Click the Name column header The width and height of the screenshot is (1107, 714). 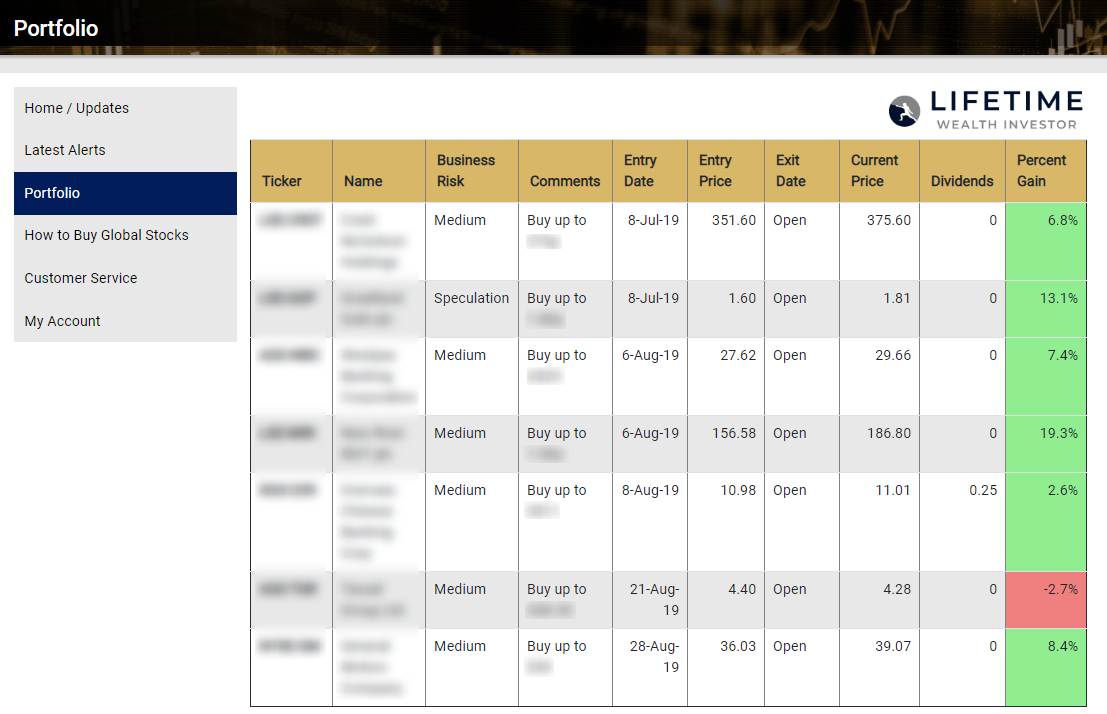coord(379,172)
